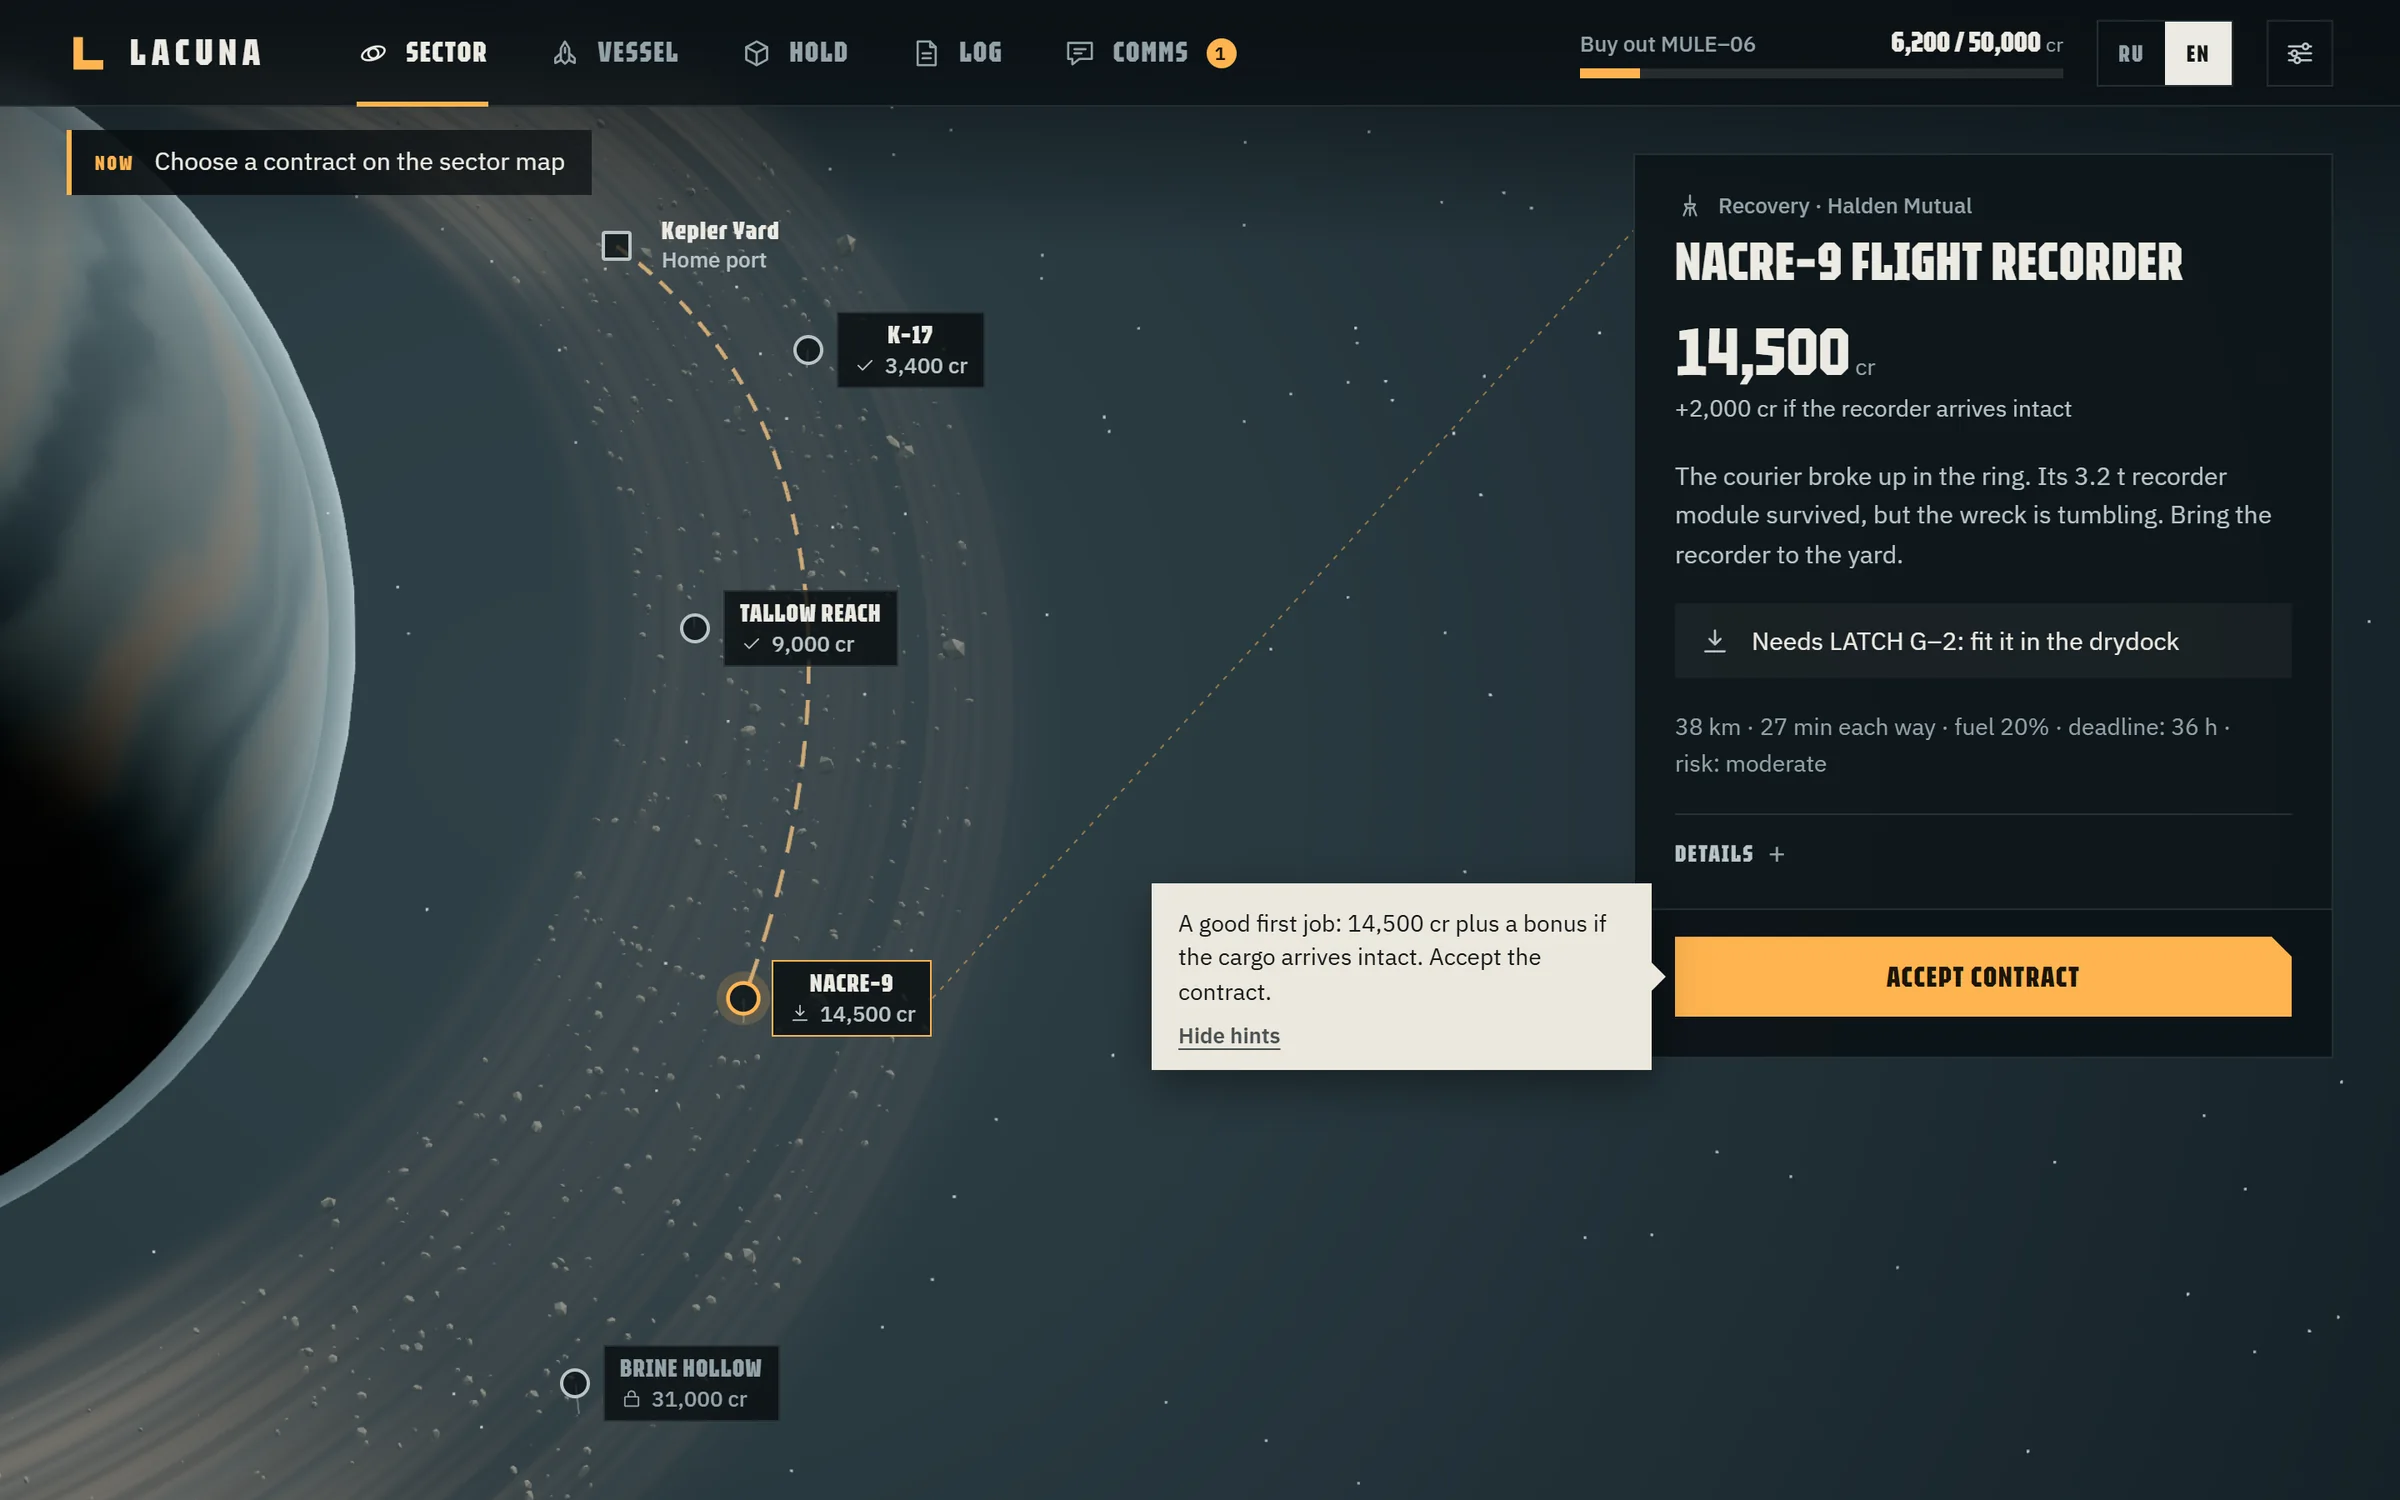Viewport: 2400px width, 1500px height.
Task: Click the 6,200 / 50,000 cr balance readout
Action: tap(1976, 43)
